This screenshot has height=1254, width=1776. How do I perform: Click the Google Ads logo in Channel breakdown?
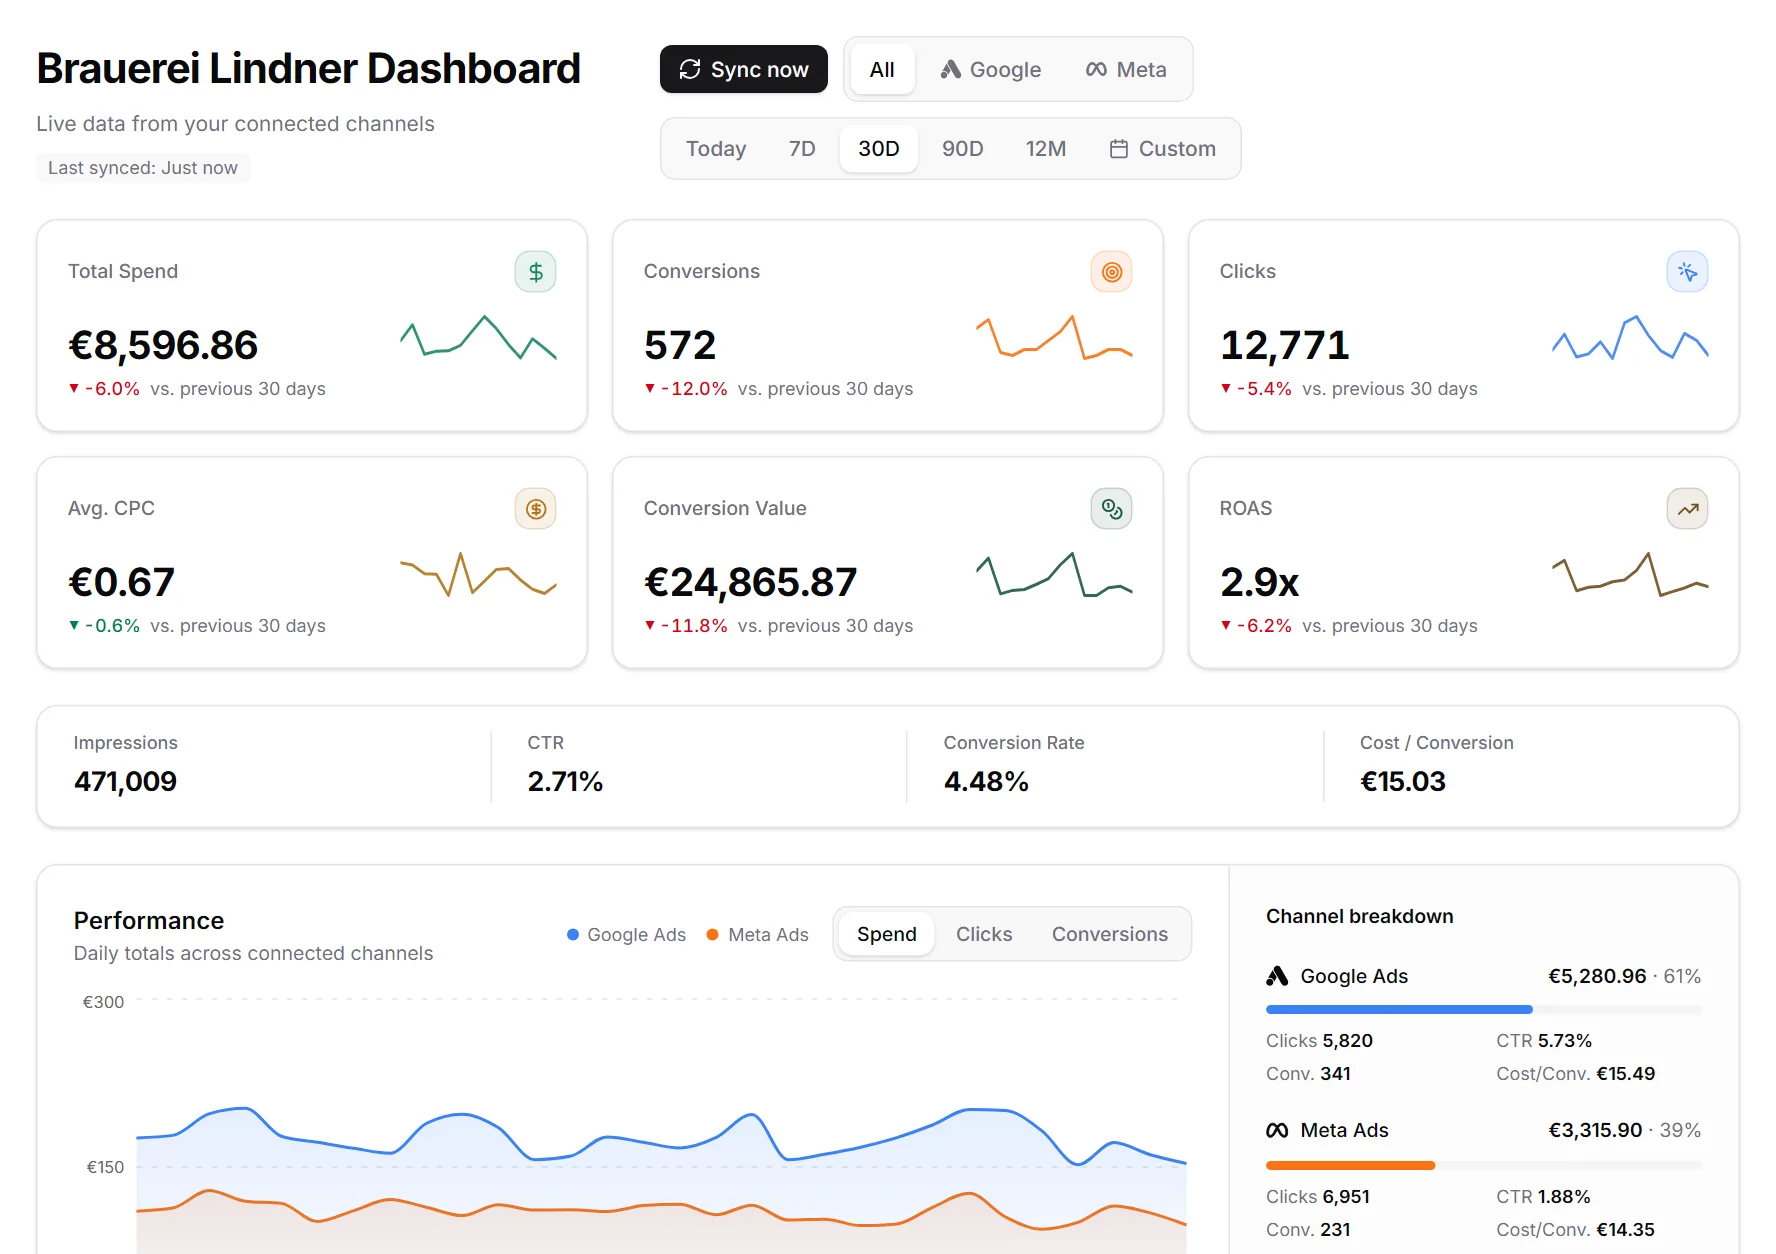click(x=1277, y=976)
